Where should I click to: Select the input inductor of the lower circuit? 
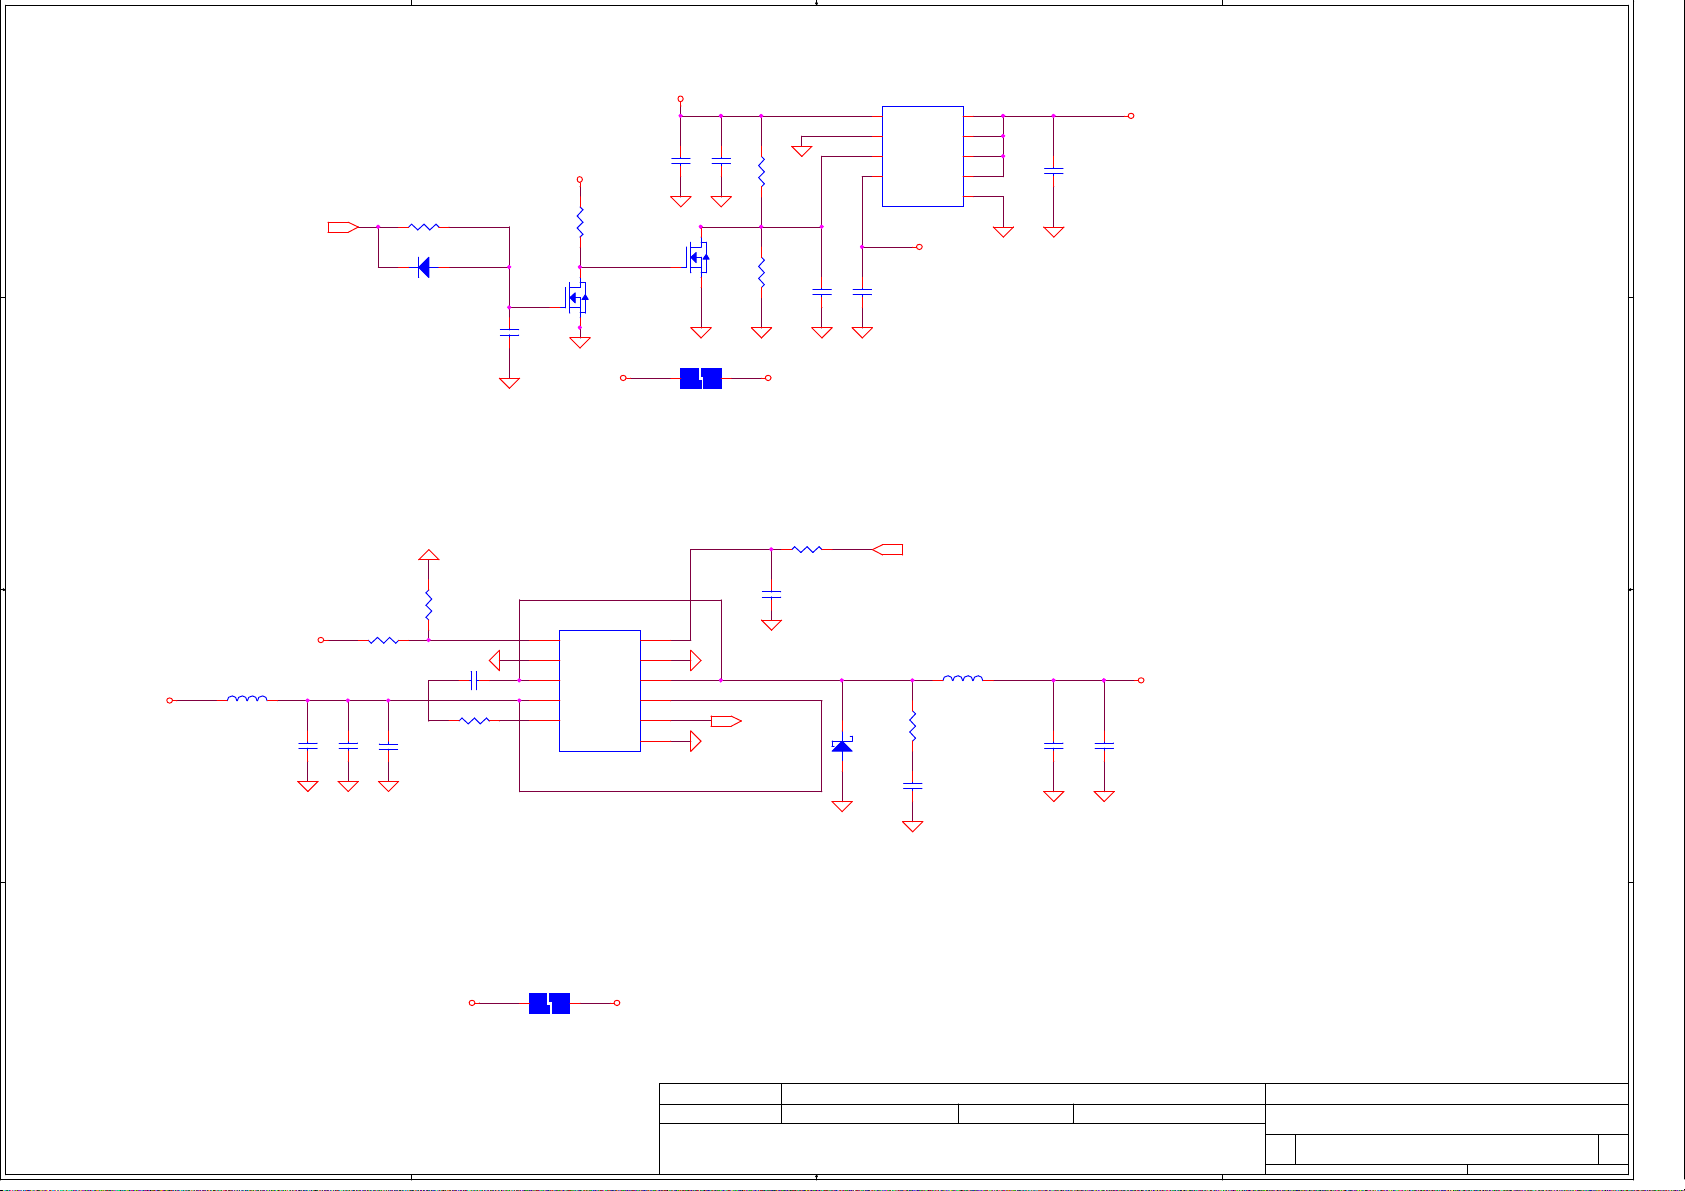247,698
